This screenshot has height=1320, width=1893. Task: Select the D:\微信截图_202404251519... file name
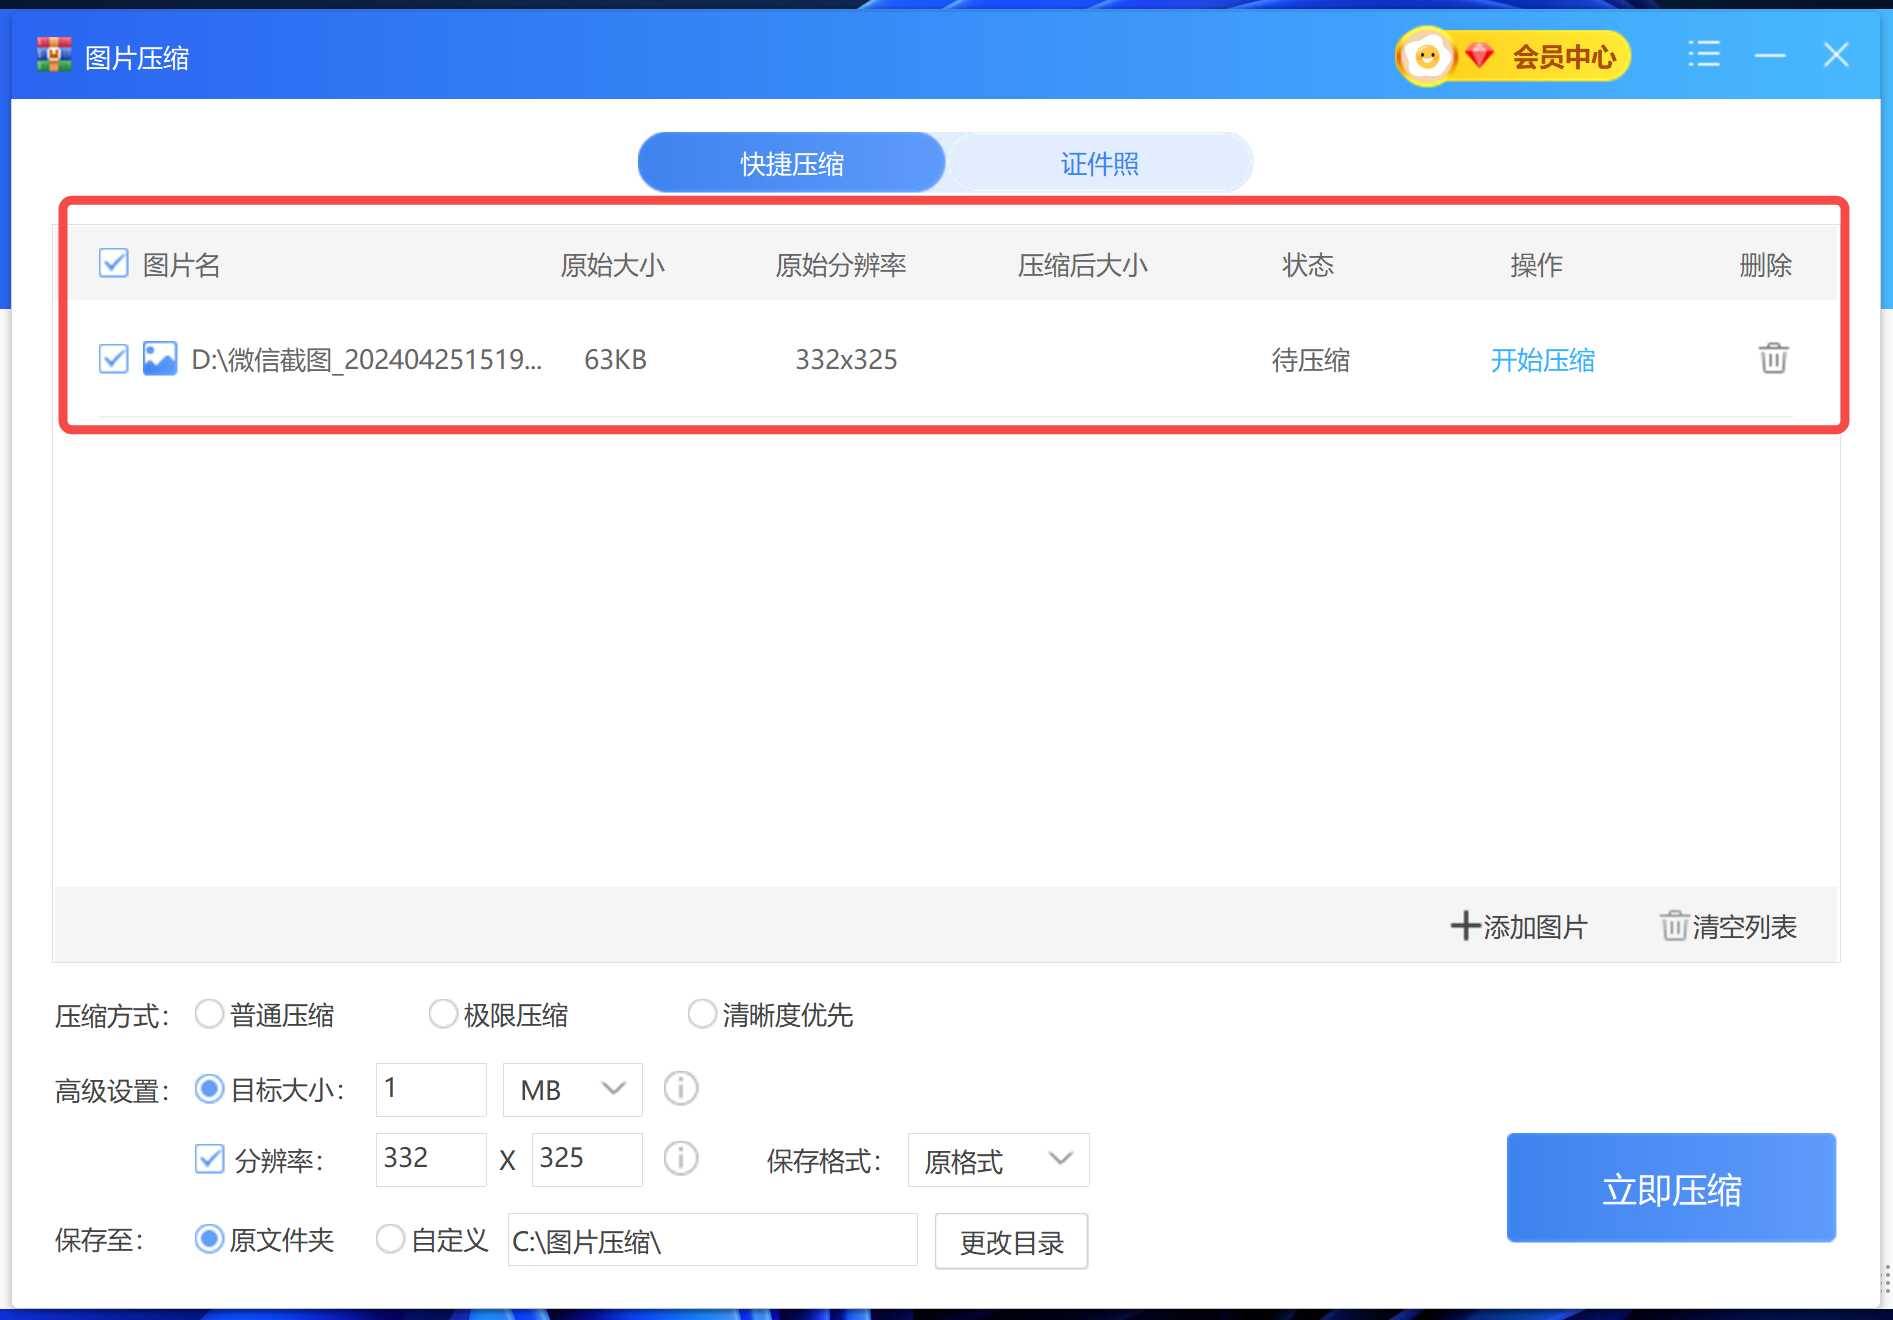366,359
